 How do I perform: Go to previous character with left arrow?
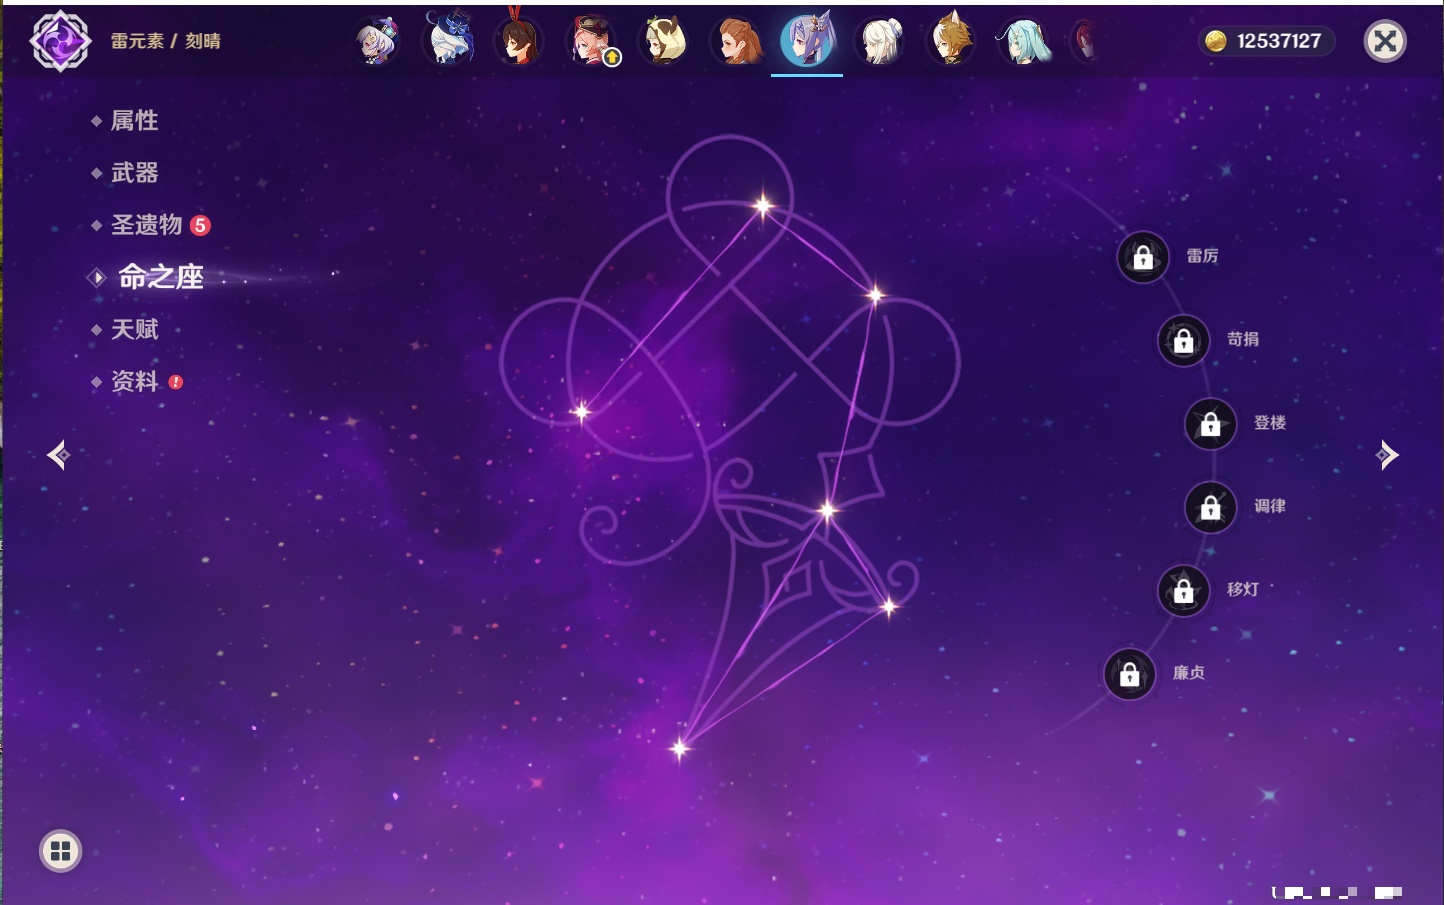[x=58, y=455]
